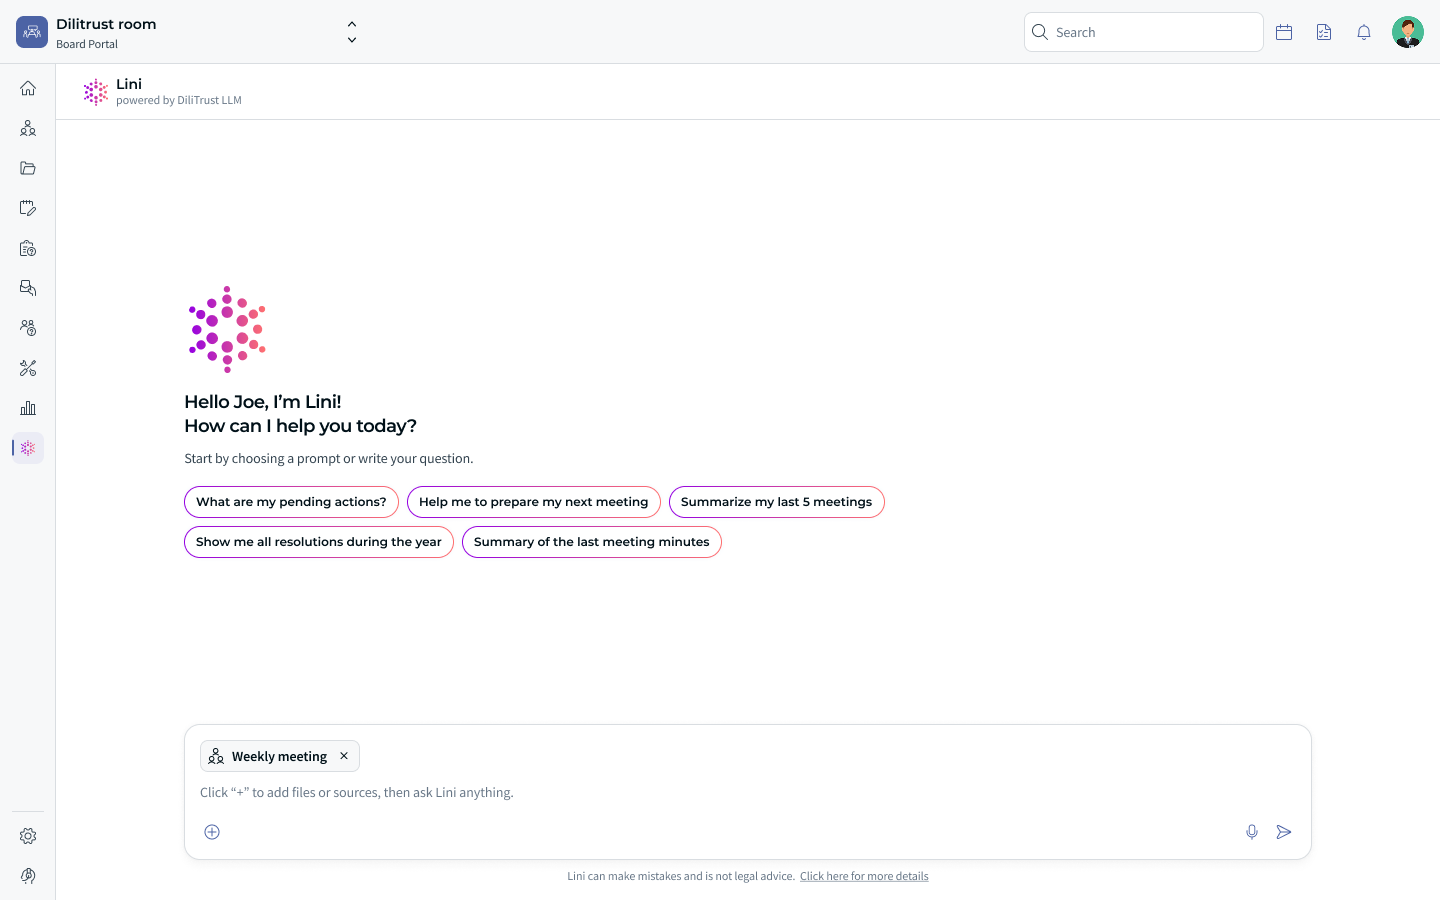Choose the 'Show me all resolutions during the year' prompt

tap(319, 542)
